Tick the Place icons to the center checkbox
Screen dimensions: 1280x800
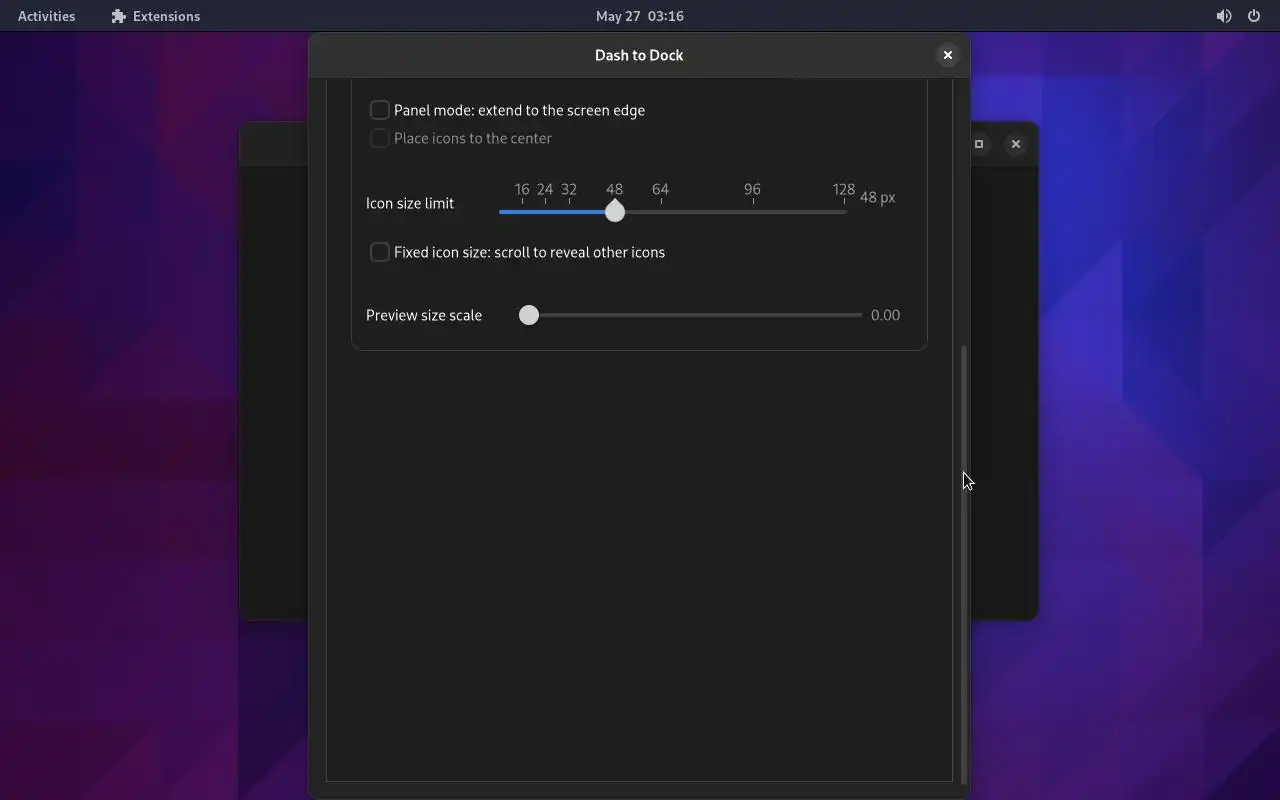tap(380, 138)
